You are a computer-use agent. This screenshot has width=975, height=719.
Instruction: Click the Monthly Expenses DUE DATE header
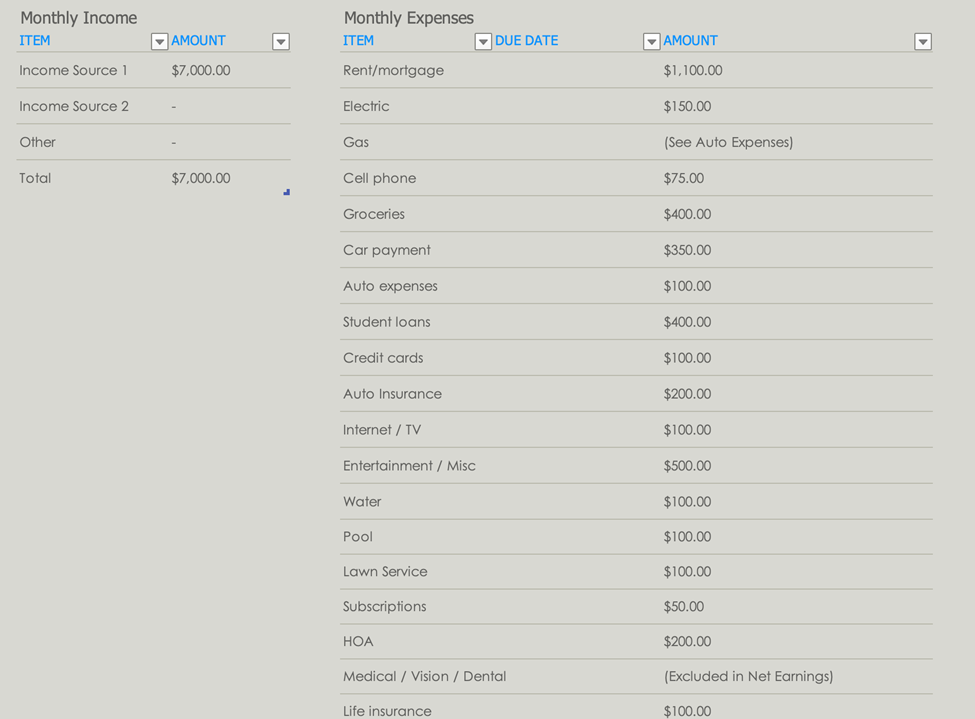pos(527,41)
